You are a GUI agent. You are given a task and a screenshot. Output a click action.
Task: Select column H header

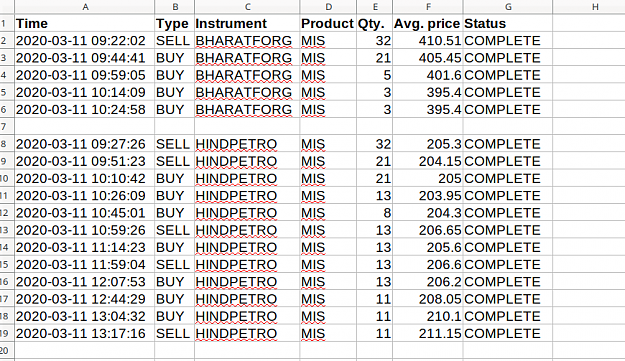coord(595,7)
